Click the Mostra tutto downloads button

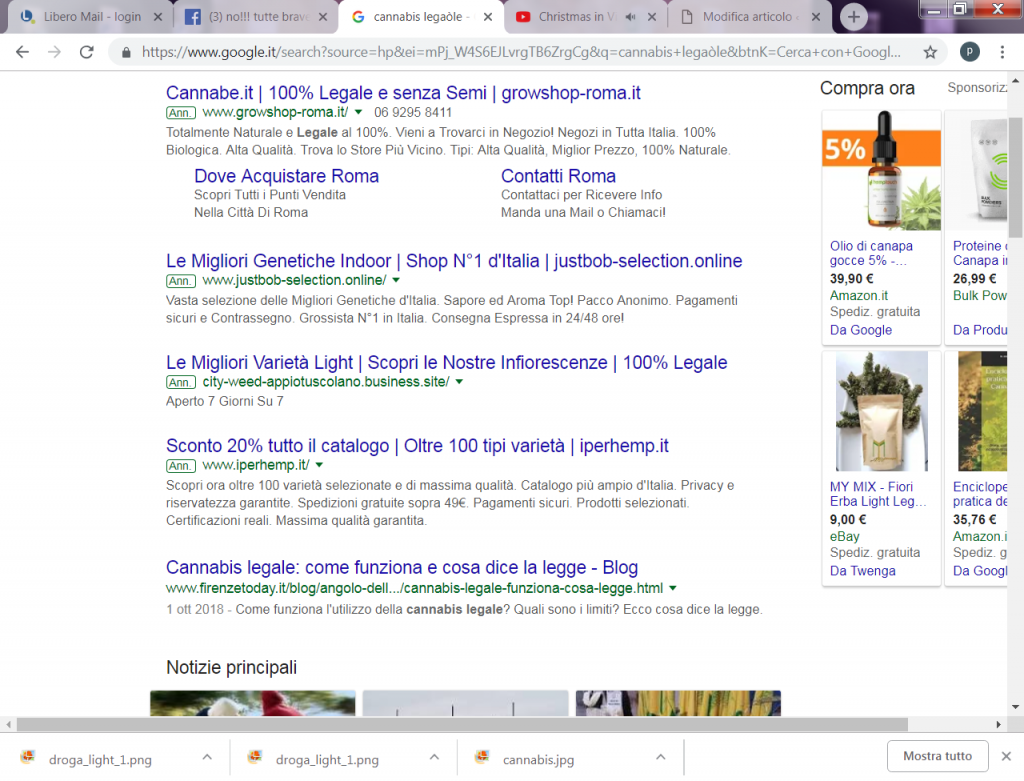click(x=937, y=756)
